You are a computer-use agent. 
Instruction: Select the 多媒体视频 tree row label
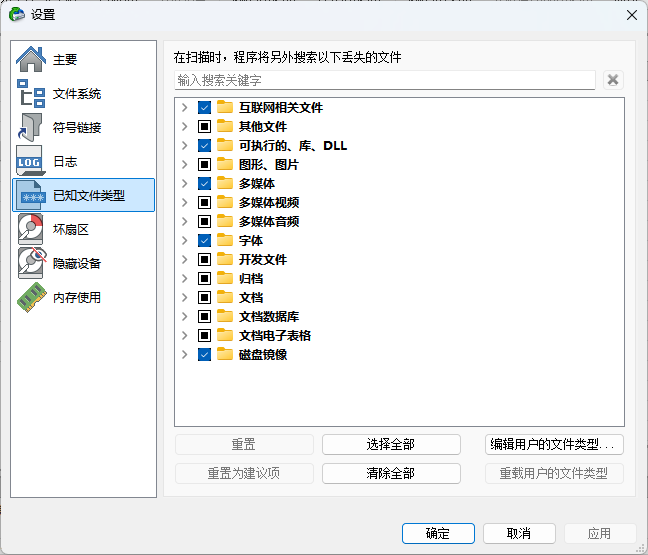(269, 202)
